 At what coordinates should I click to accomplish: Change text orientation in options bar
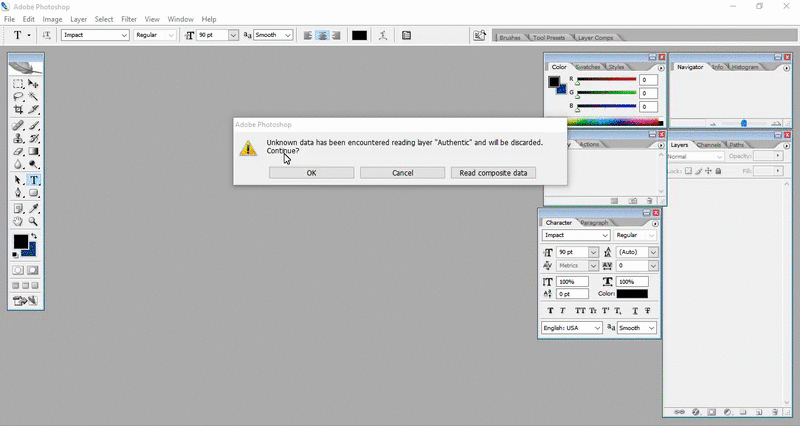[x=46, y=35]
